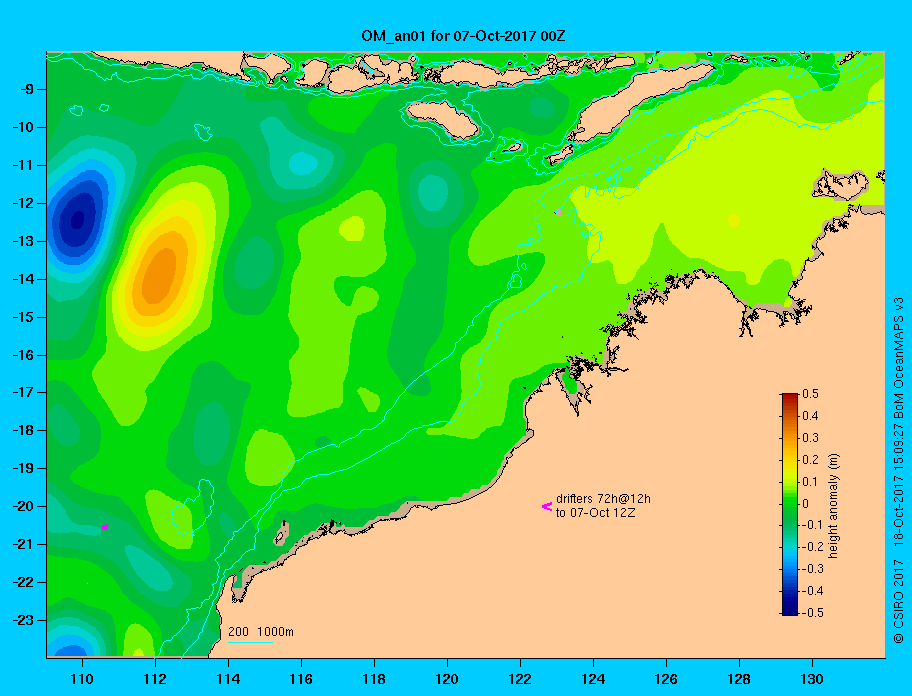
Task: Click the 124 longitude axis label
Action: coord(593,679)
